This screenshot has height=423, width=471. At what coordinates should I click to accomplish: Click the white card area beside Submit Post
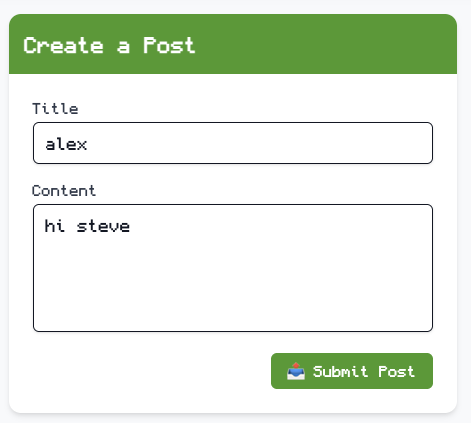click(x=150, y=371)
